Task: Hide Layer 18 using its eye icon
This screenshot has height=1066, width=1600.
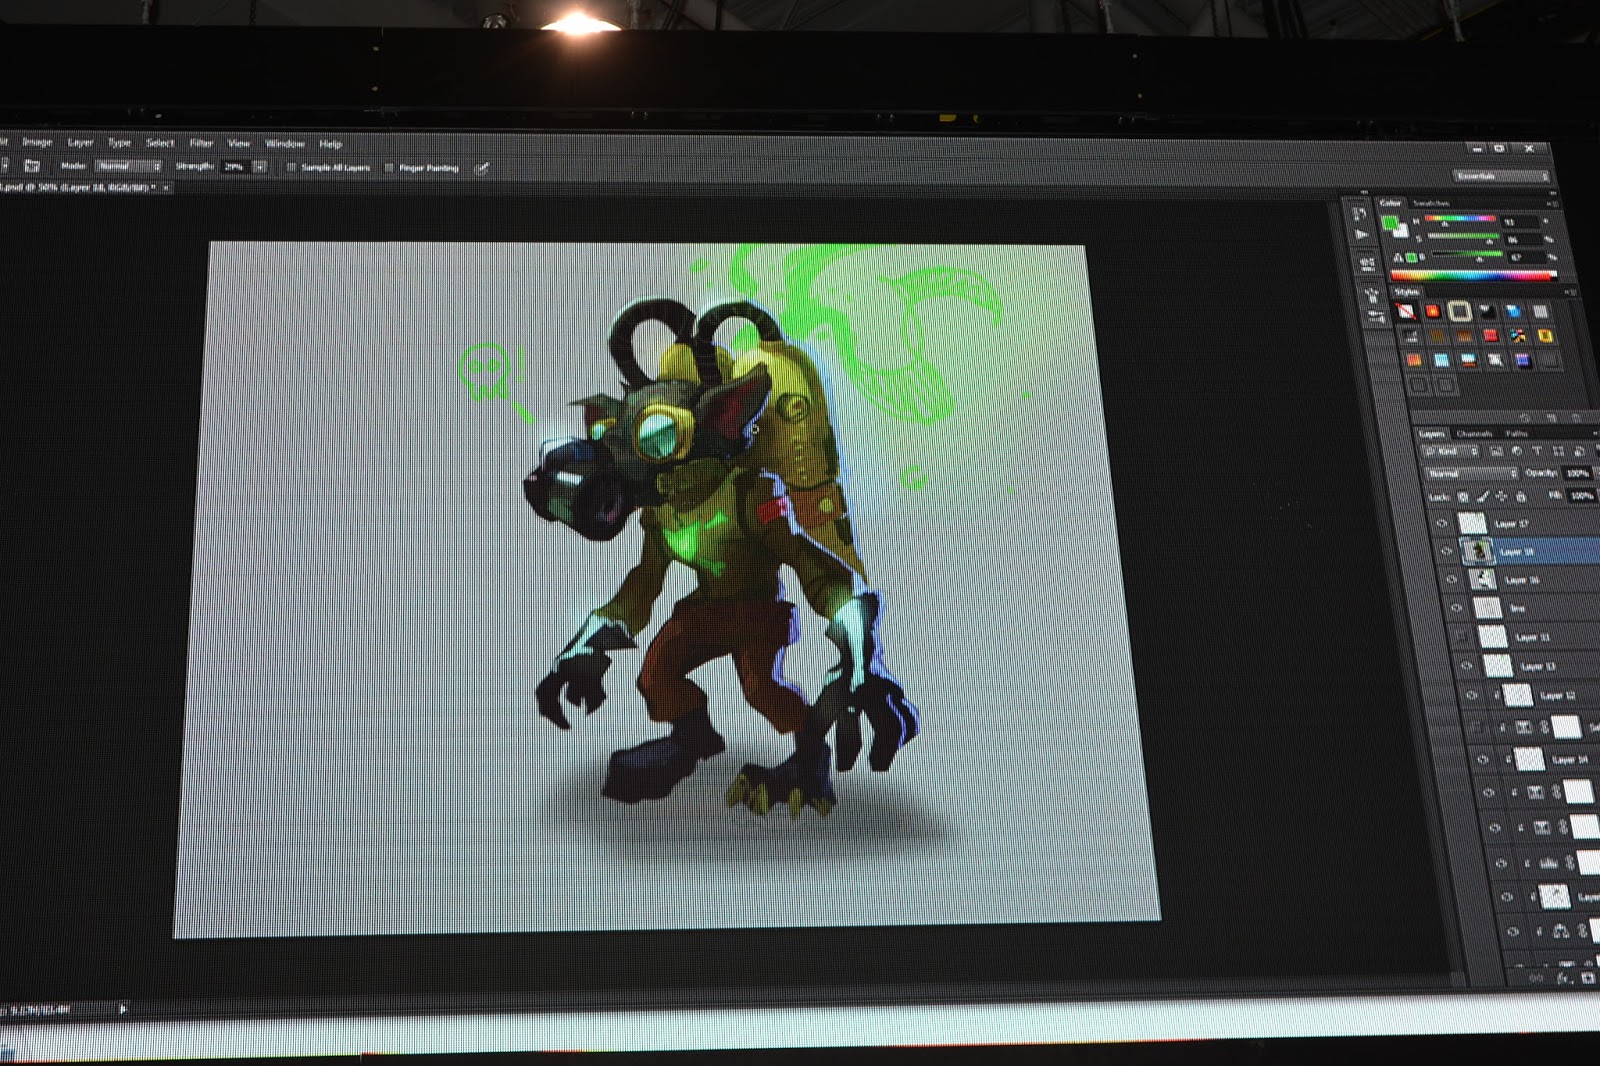Action: (1446, 551)
